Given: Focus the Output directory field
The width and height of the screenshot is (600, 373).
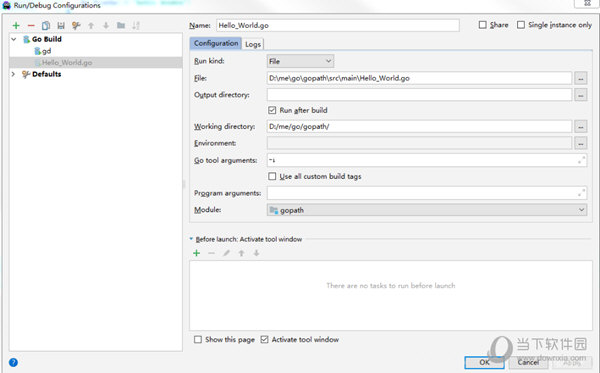Looking at the screenshot, I should point(419,95).
